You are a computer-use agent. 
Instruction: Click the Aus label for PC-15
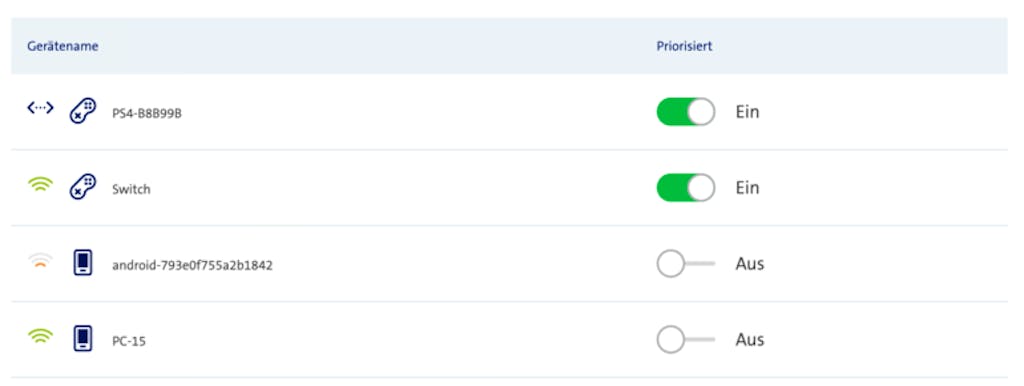pyautogui.click(x=750, y=340)
